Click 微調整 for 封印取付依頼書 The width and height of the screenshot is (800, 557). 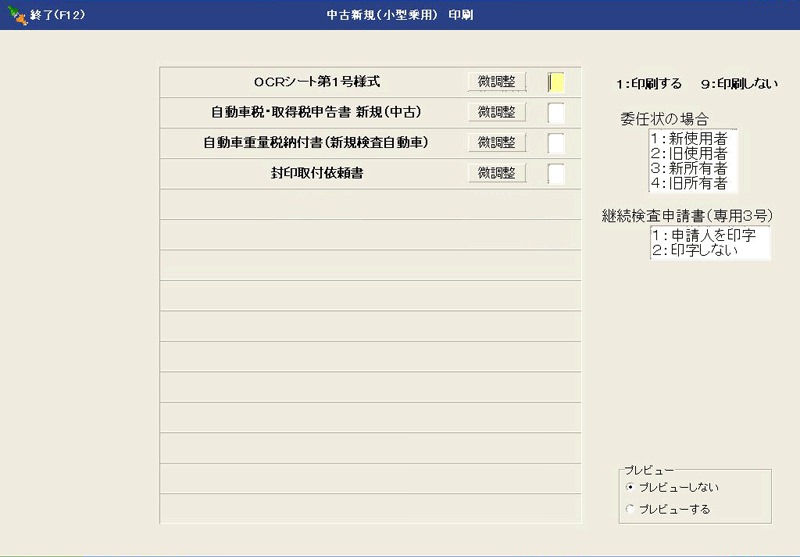[497, 173]
